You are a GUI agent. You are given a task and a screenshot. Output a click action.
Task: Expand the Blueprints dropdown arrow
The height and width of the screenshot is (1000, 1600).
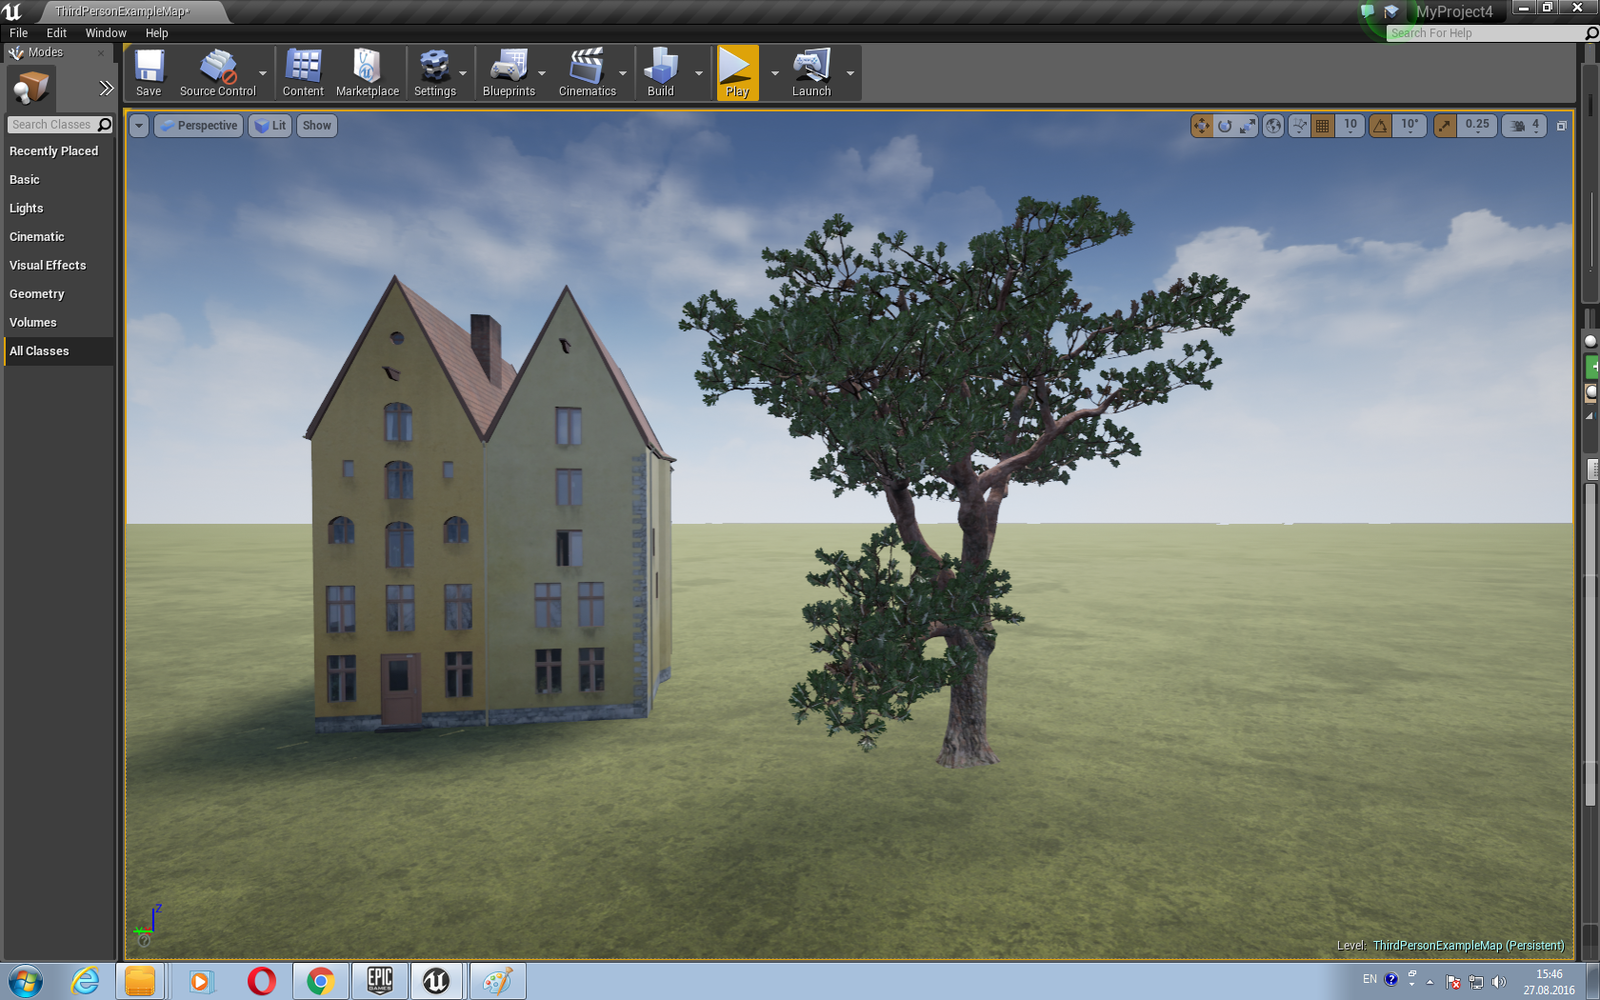click(x=542, y=73)
